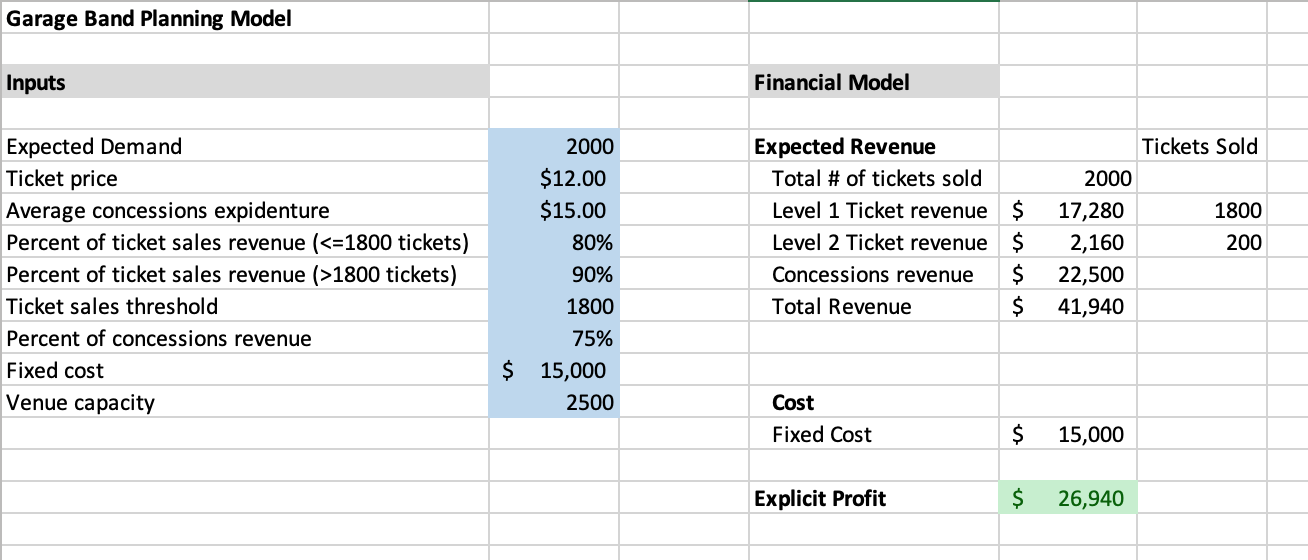Click 'Level 1 Ticket revenue' label
Viewport: 1308px width, 560px height.
click(873, 210)
